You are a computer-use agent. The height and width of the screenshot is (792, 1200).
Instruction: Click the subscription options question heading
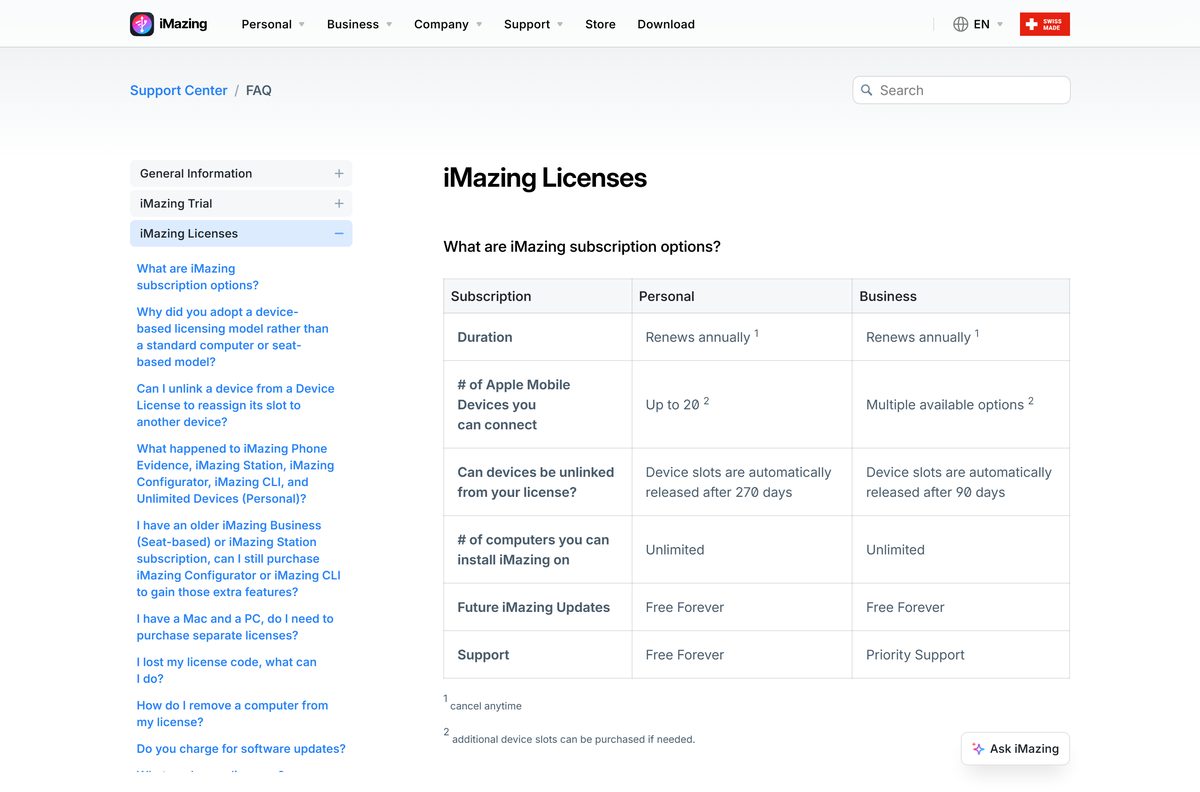pos(582,246)
